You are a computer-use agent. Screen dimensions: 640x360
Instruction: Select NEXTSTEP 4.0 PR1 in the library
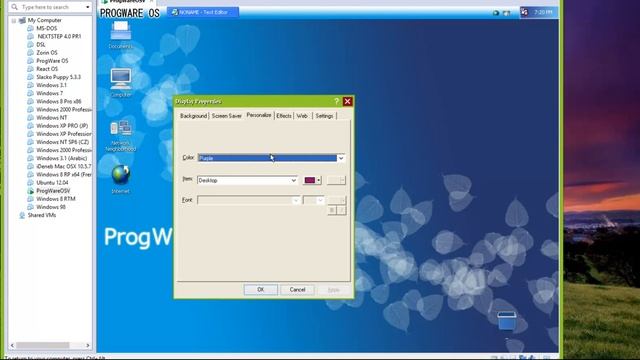59,36
